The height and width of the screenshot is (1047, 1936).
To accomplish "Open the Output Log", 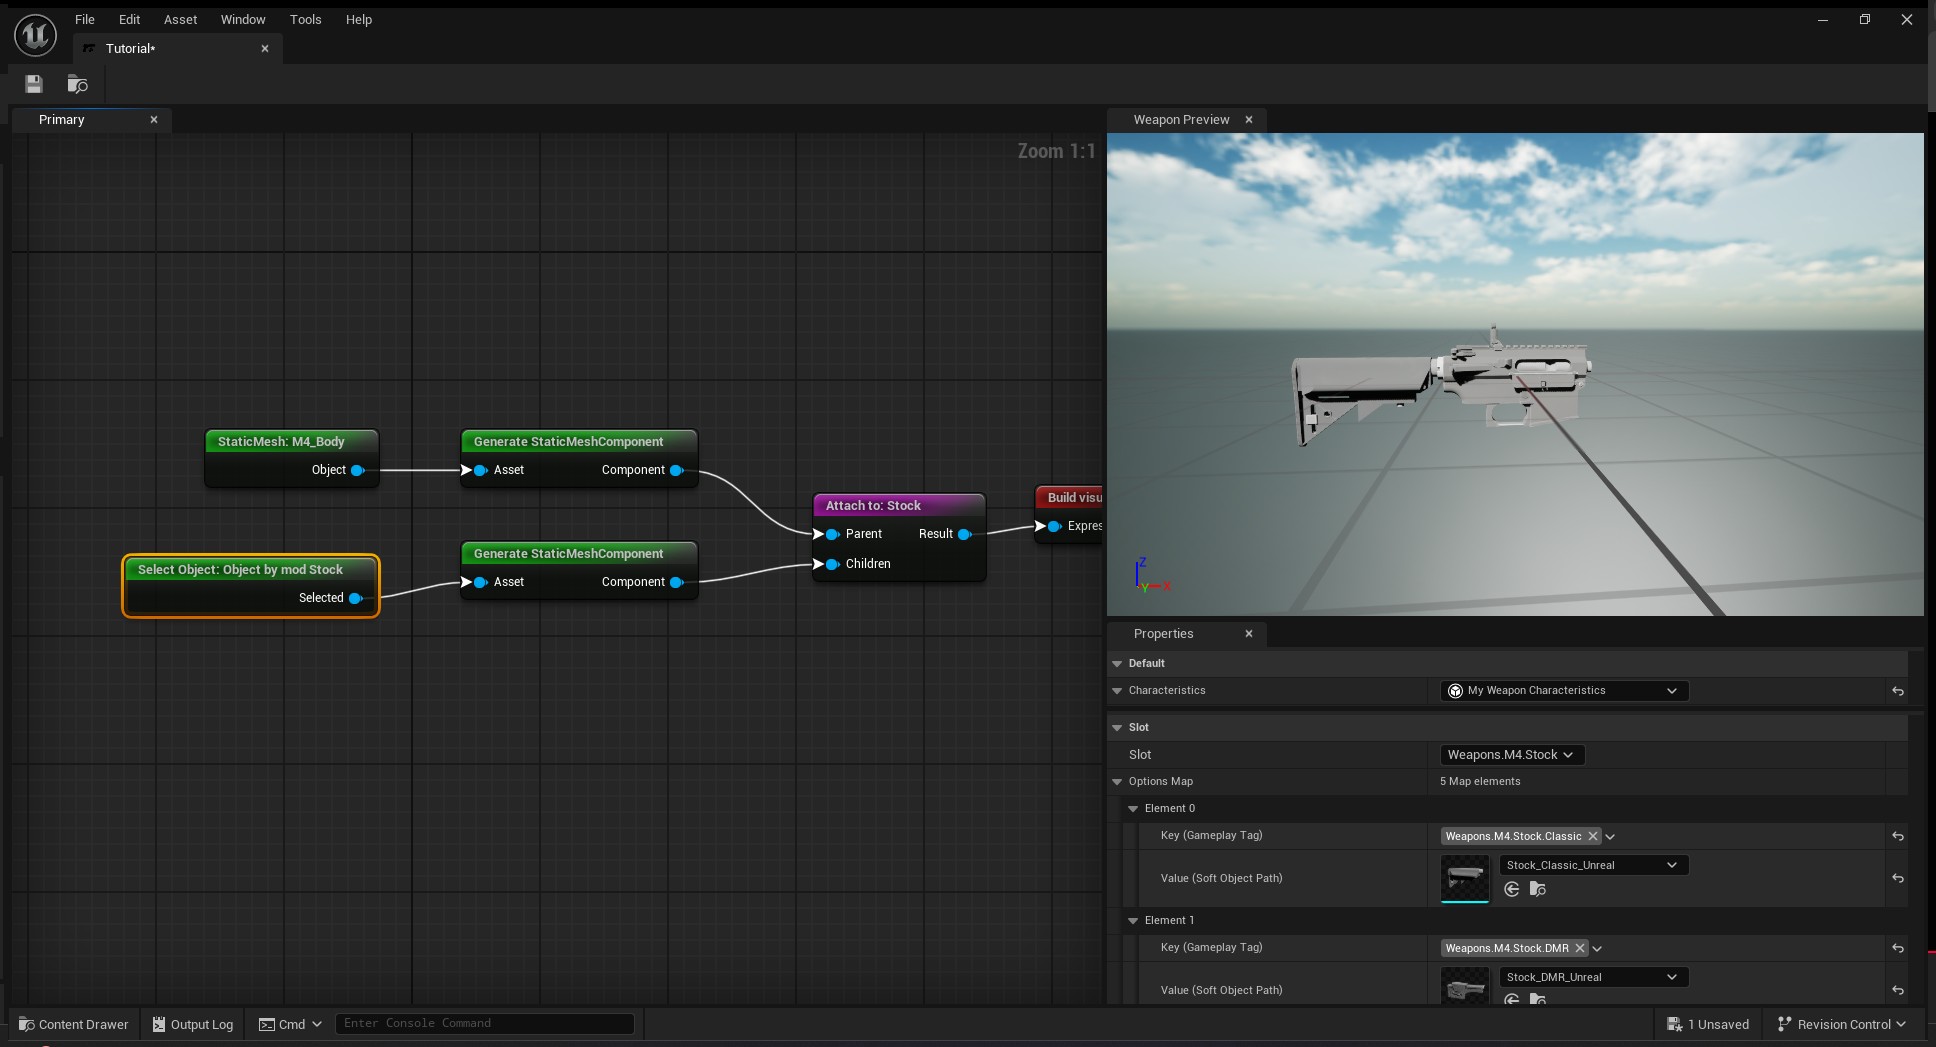I will pyautogui.click(x=193, y=1024).
